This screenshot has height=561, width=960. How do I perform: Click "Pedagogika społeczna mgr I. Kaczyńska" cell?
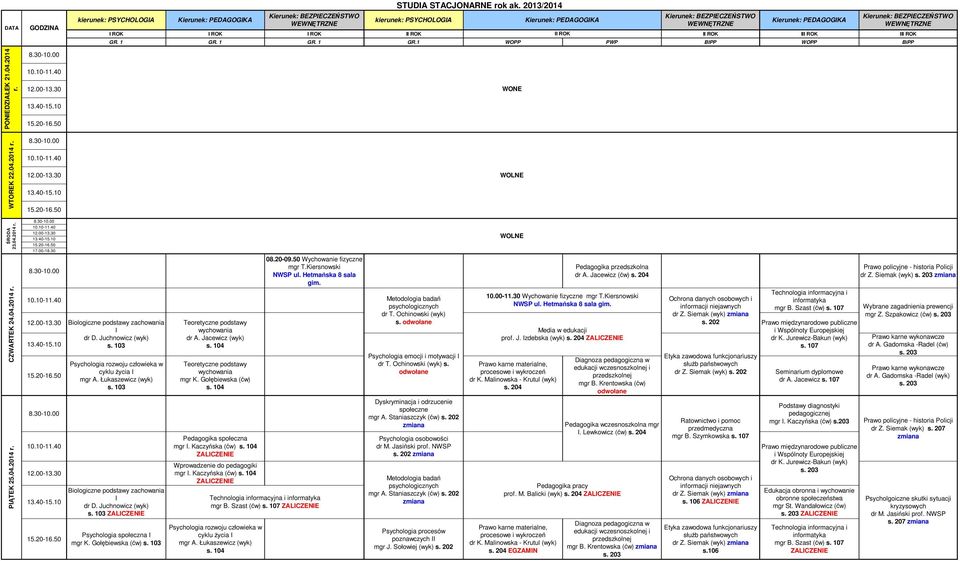(215, 446)
